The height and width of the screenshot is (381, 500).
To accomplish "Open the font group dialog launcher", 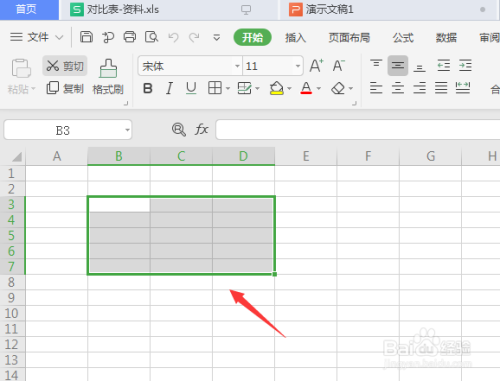I will point(354,104).
